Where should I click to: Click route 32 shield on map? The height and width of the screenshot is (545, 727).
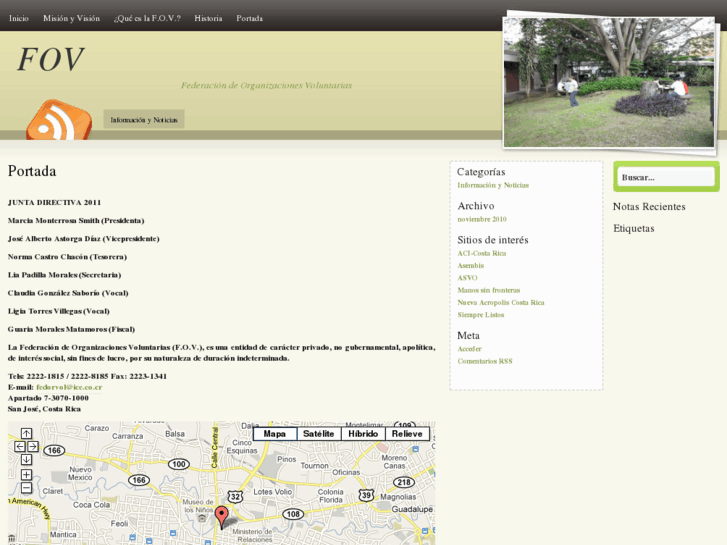point(236,497)
